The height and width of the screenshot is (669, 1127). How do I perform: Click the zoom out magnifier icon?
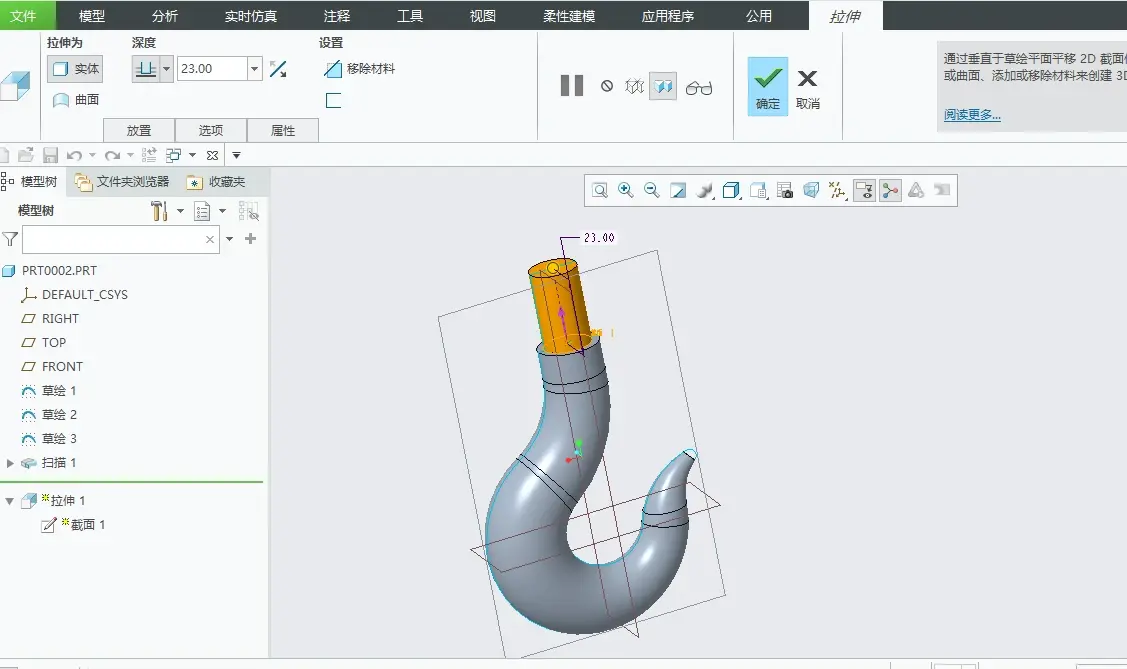click(x=651, y=190)
